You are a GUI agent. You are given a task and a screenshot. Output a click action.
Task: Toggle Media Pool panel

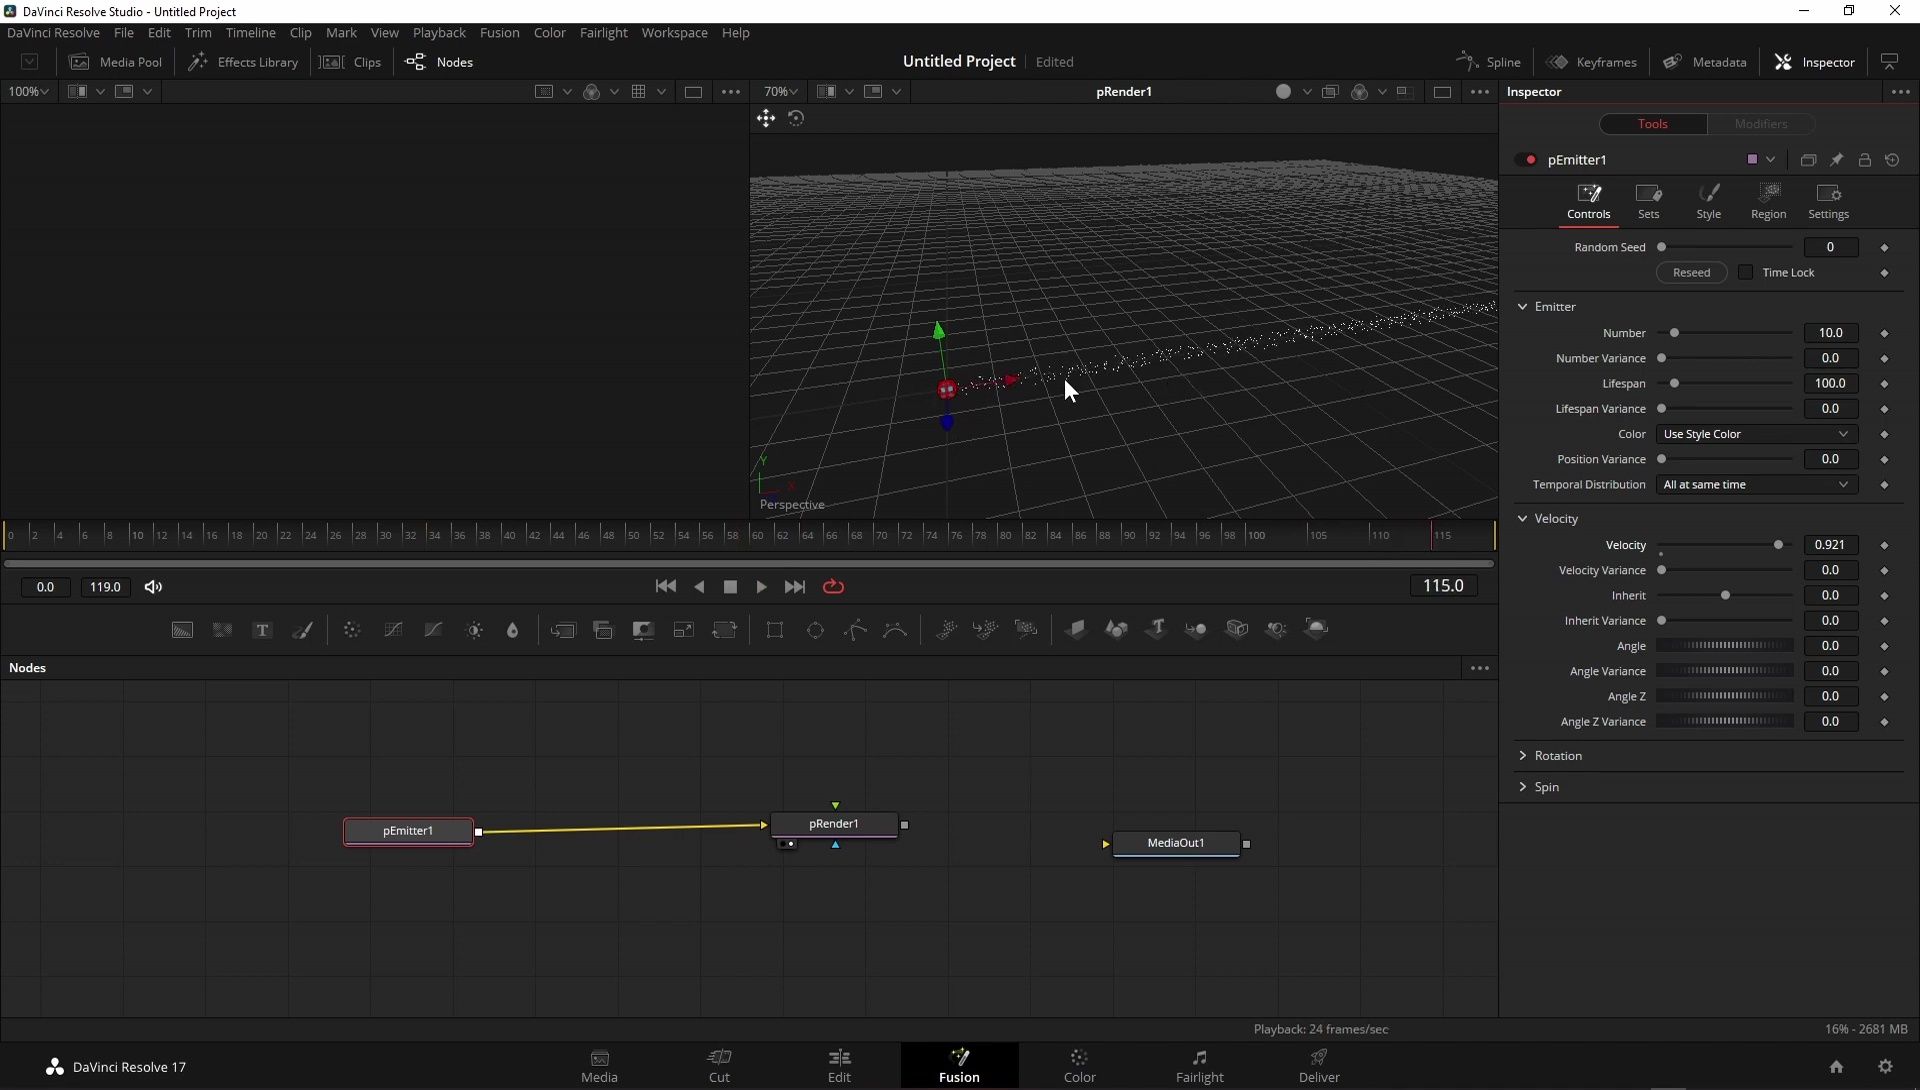tap(115, 62)
